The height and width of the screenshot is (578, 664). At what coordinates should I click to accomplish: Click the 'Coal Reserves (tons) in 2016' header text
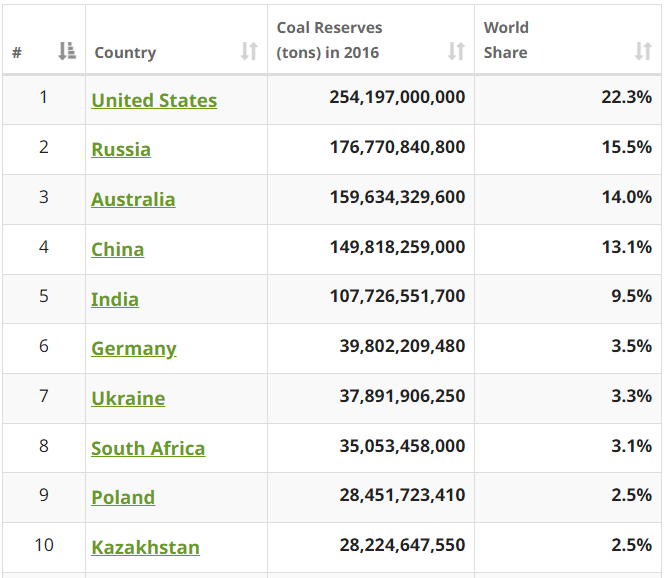pyautogui.click(x=330, y=40)
